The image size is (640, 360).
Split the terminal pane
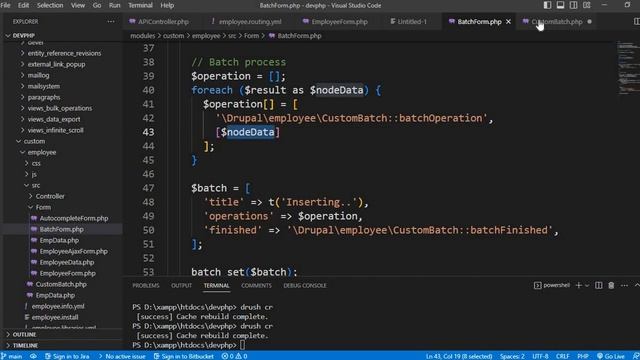[x=598, y=285]
